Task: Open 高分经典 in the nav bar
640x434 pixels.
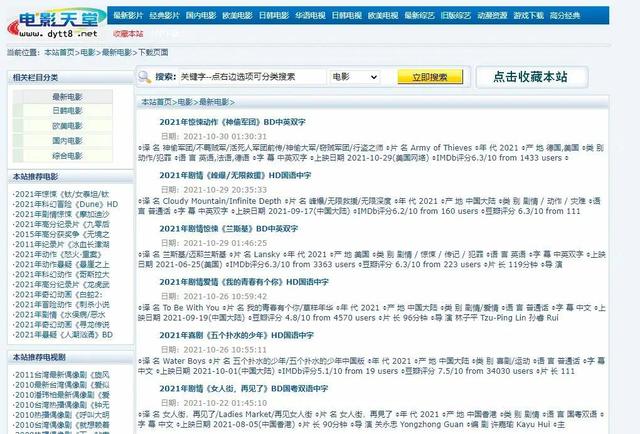Action: tap(565, 16)
